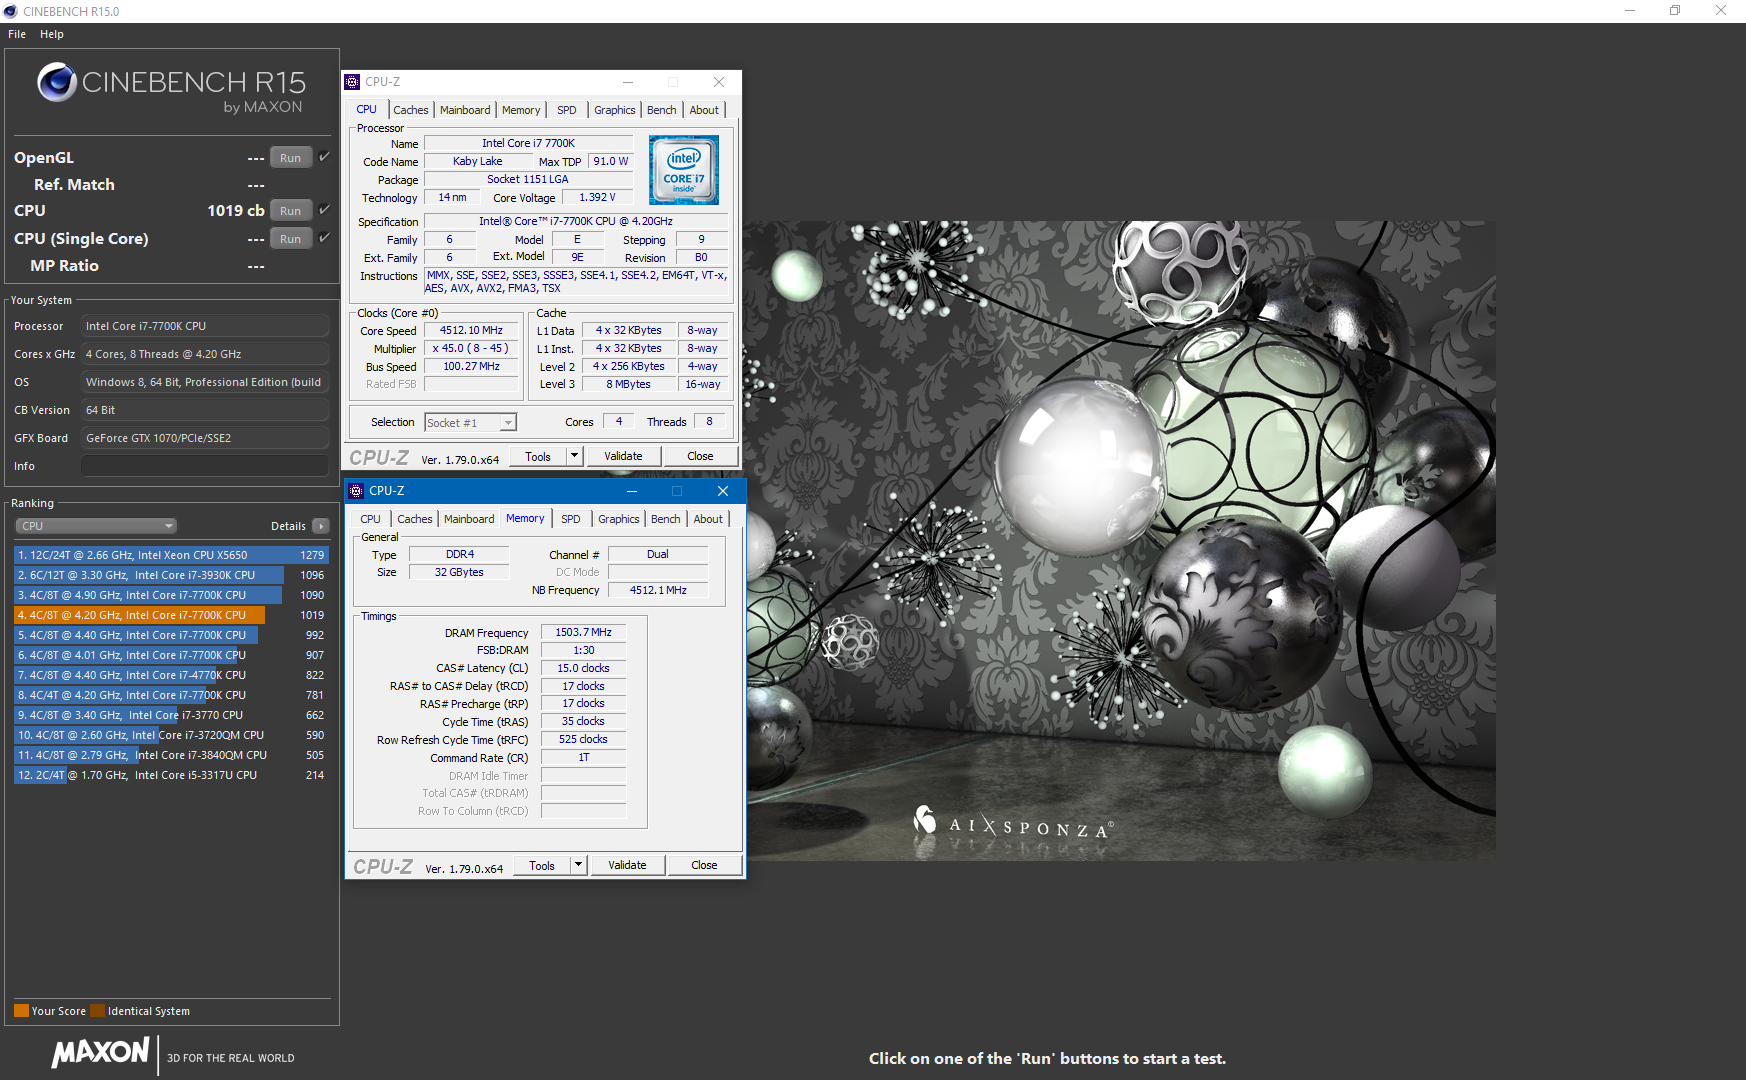Open ranking Details arrow icon
Image resolution: width=1746 pixels, height=1080 pixels.
[x=320, y=526]
